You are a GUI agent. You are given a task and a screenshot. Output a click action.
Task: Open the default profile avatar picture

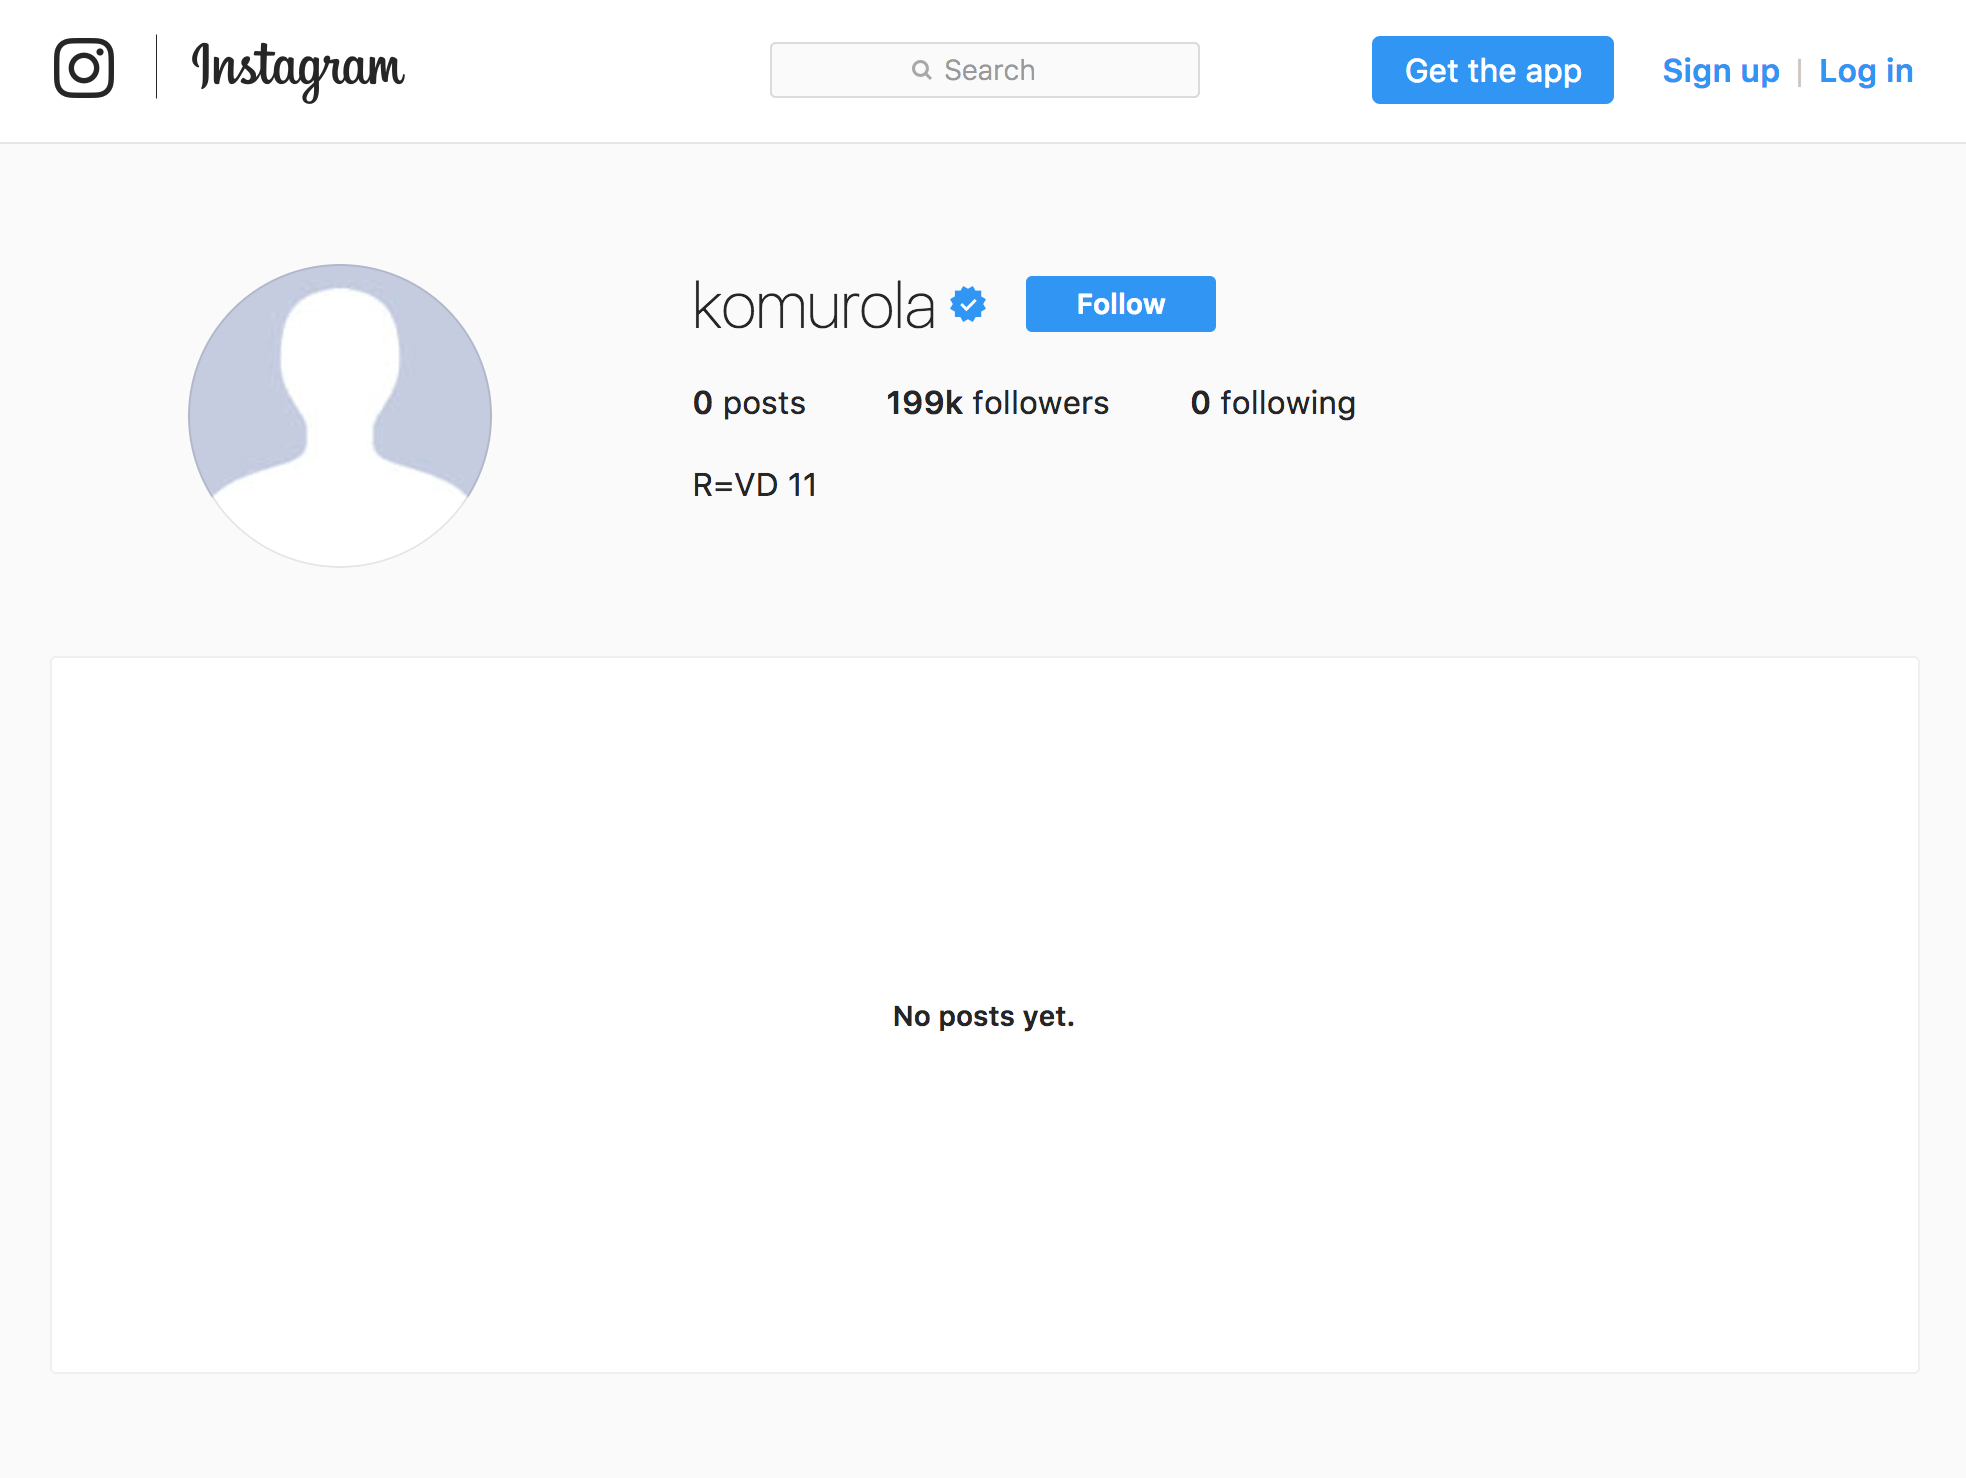pyautogui.click(x=340, y=416)
